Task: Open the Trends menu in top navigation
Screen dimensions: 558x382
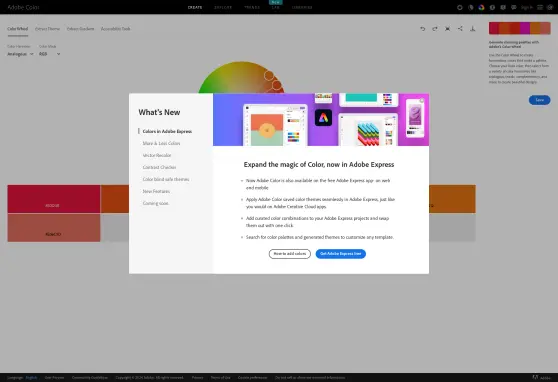Action: pyautogui.click(x=252, y=7)
